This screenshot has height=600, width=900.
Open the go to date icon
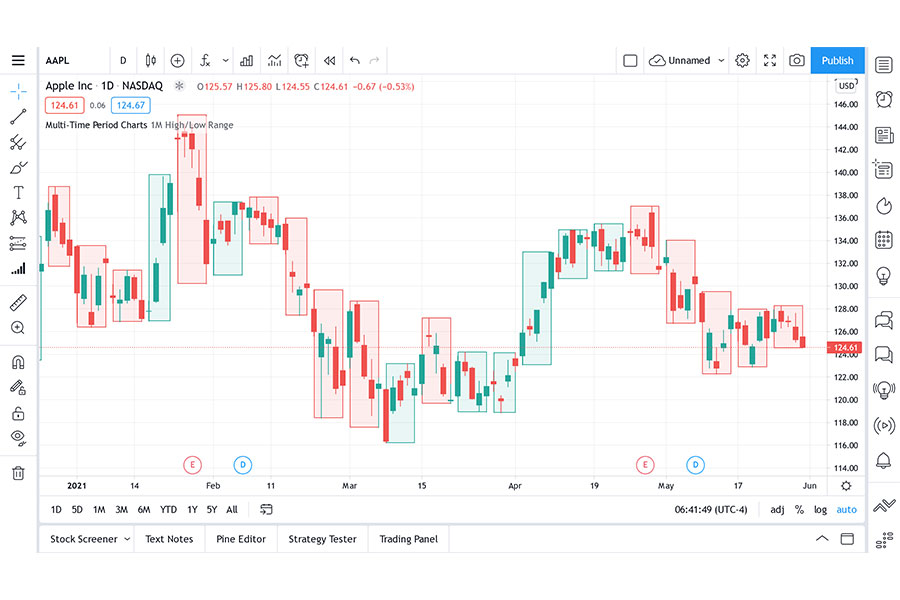(x=266, y=509)
